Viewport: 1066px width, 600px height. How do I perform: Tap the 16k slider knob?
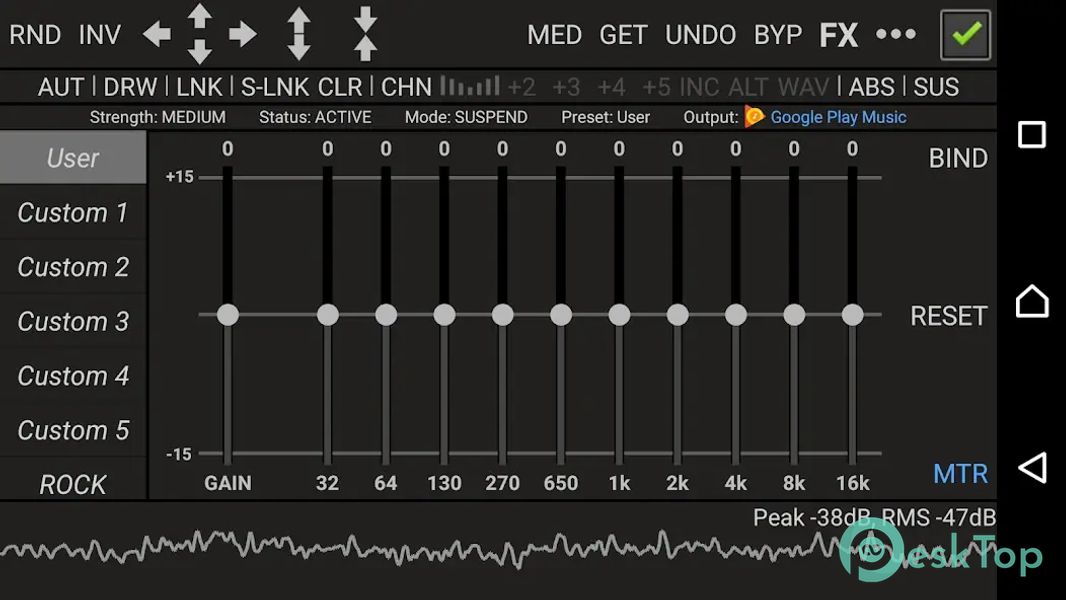tap(853, 315)
